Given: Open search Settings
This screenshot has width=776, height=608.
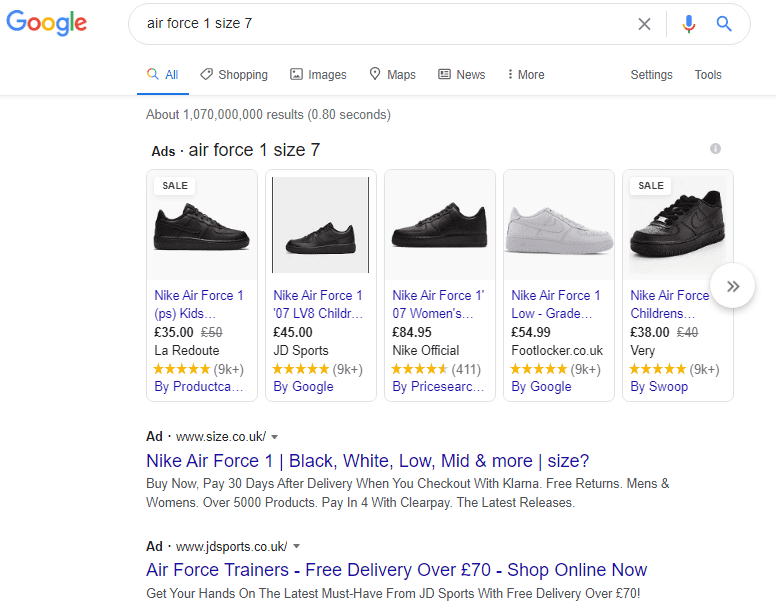Looking at the screenshot, I should 651,75.
